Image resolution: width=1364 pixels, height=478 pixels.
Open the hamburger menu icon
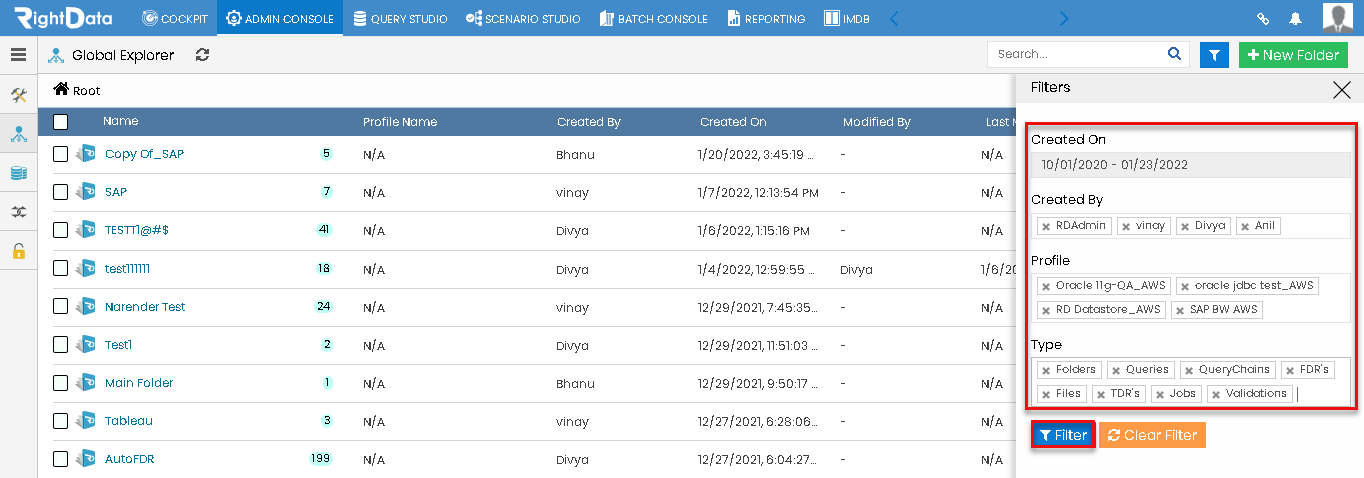point(18,55)
